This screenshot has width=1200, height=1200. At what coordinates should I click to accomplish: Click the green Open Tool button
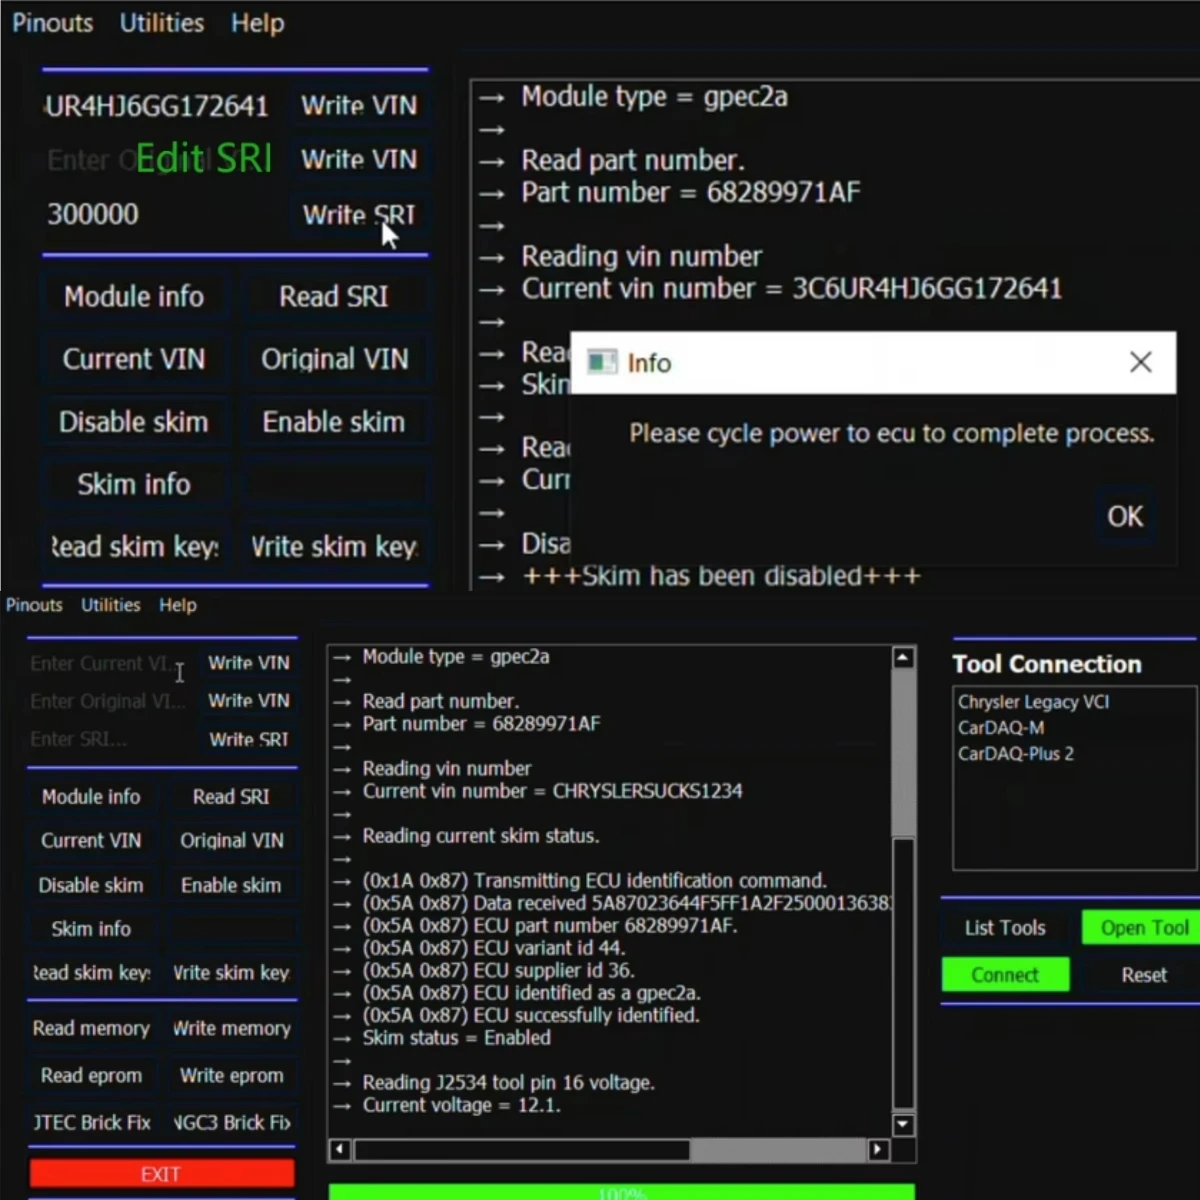[x=1143, y=928]
